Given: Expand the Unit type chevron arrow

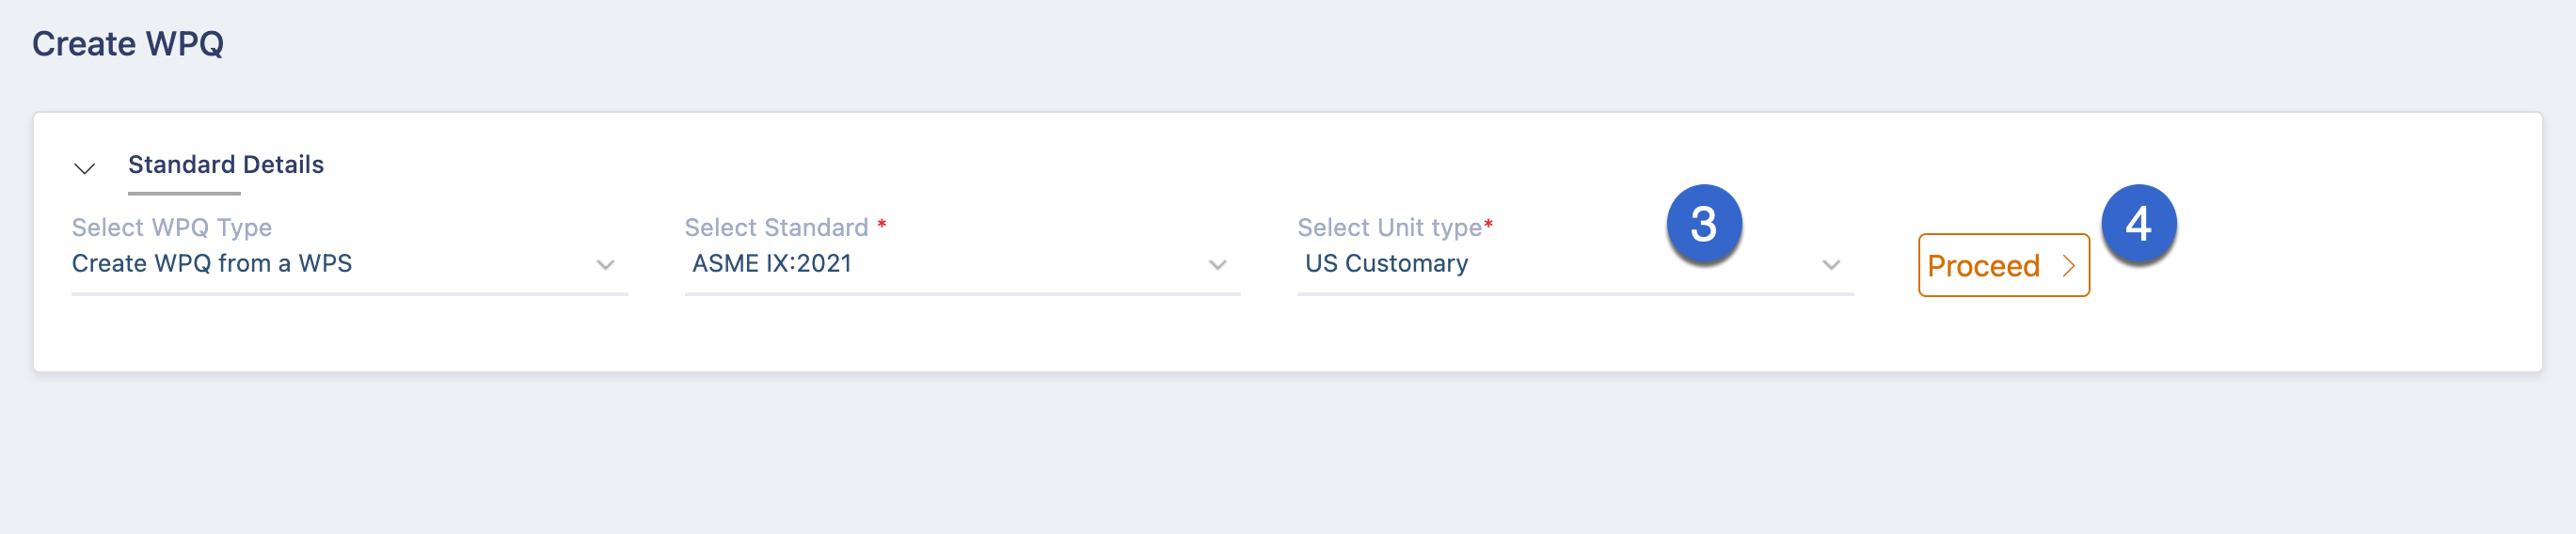Looking at the screenshot, I should point(1831,265).
